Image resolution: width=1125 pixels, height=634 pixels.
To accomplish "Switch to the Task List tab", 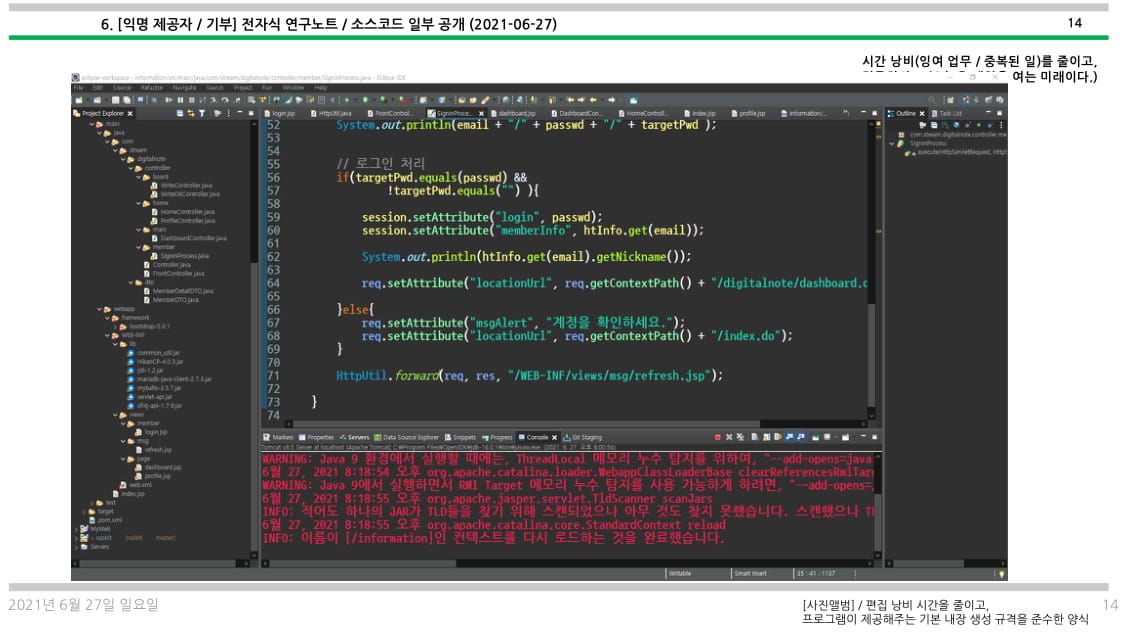I will tap(946, 113).
